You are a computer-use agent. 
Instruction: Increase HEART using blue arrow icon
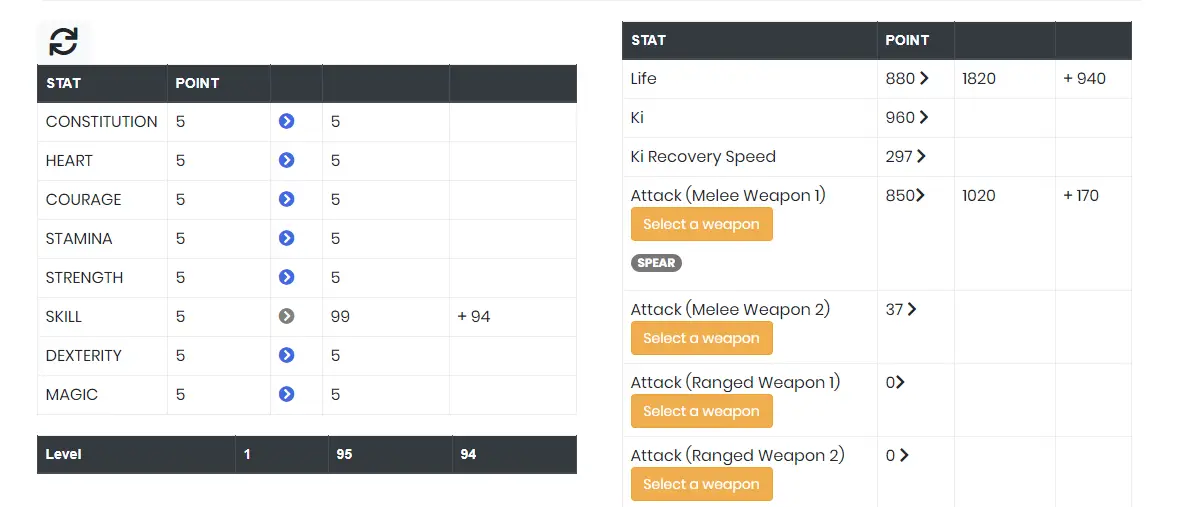coord(286,160)
